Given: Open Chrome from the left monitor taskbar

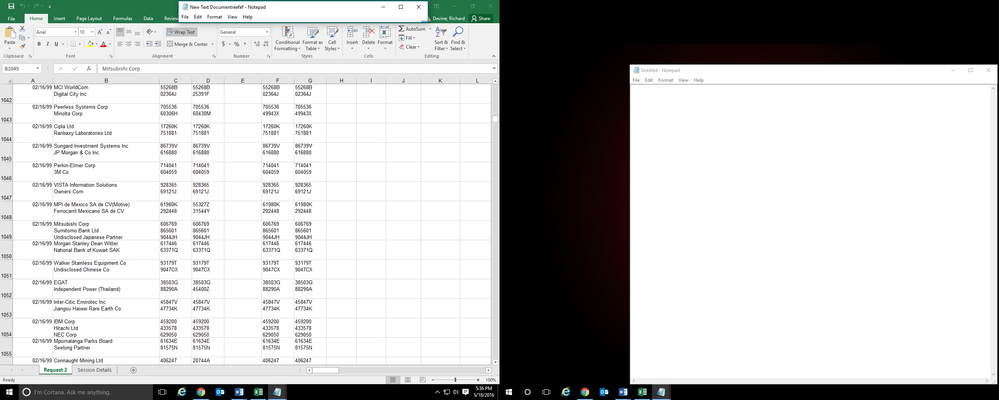Looking at the screenshot, I should 201,392.
